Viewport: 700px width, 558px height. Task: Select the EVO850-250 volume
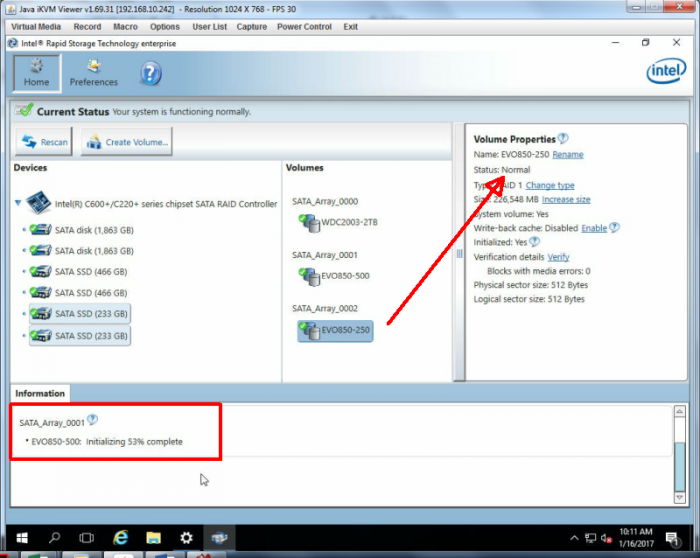click(335, 331)
